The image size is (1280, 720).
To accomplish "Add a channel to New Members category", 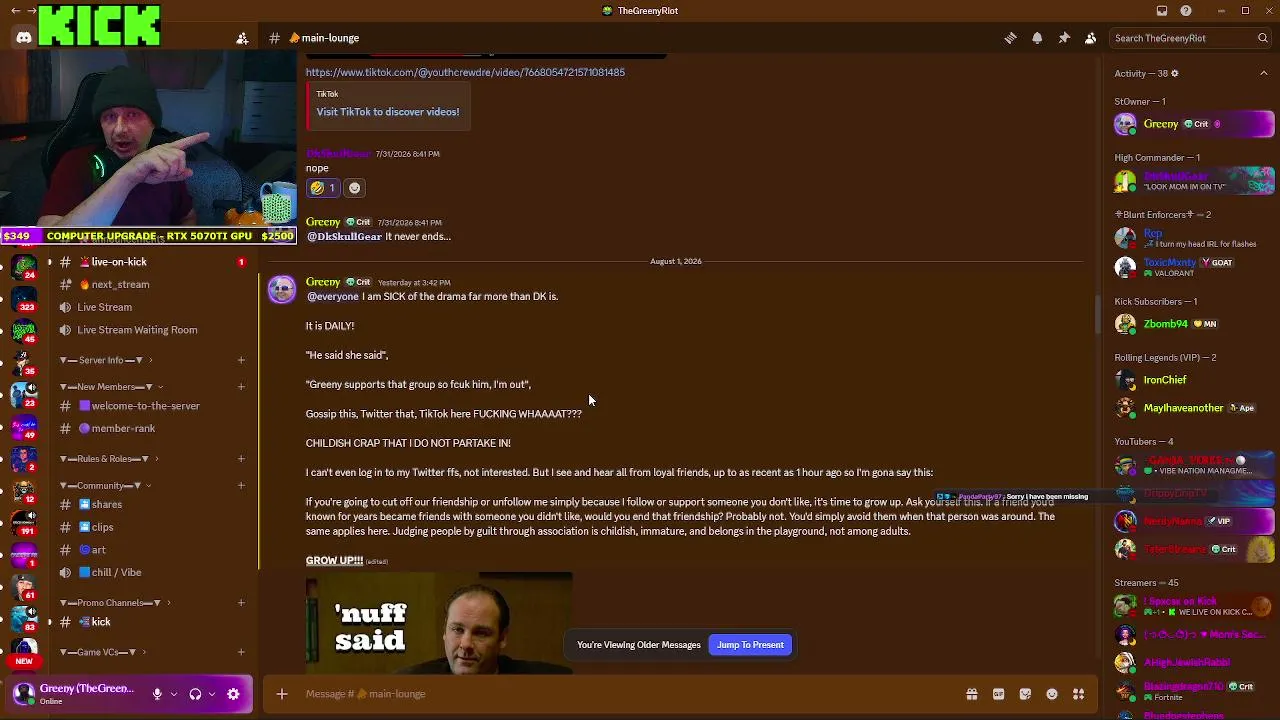I will point(241,387).
